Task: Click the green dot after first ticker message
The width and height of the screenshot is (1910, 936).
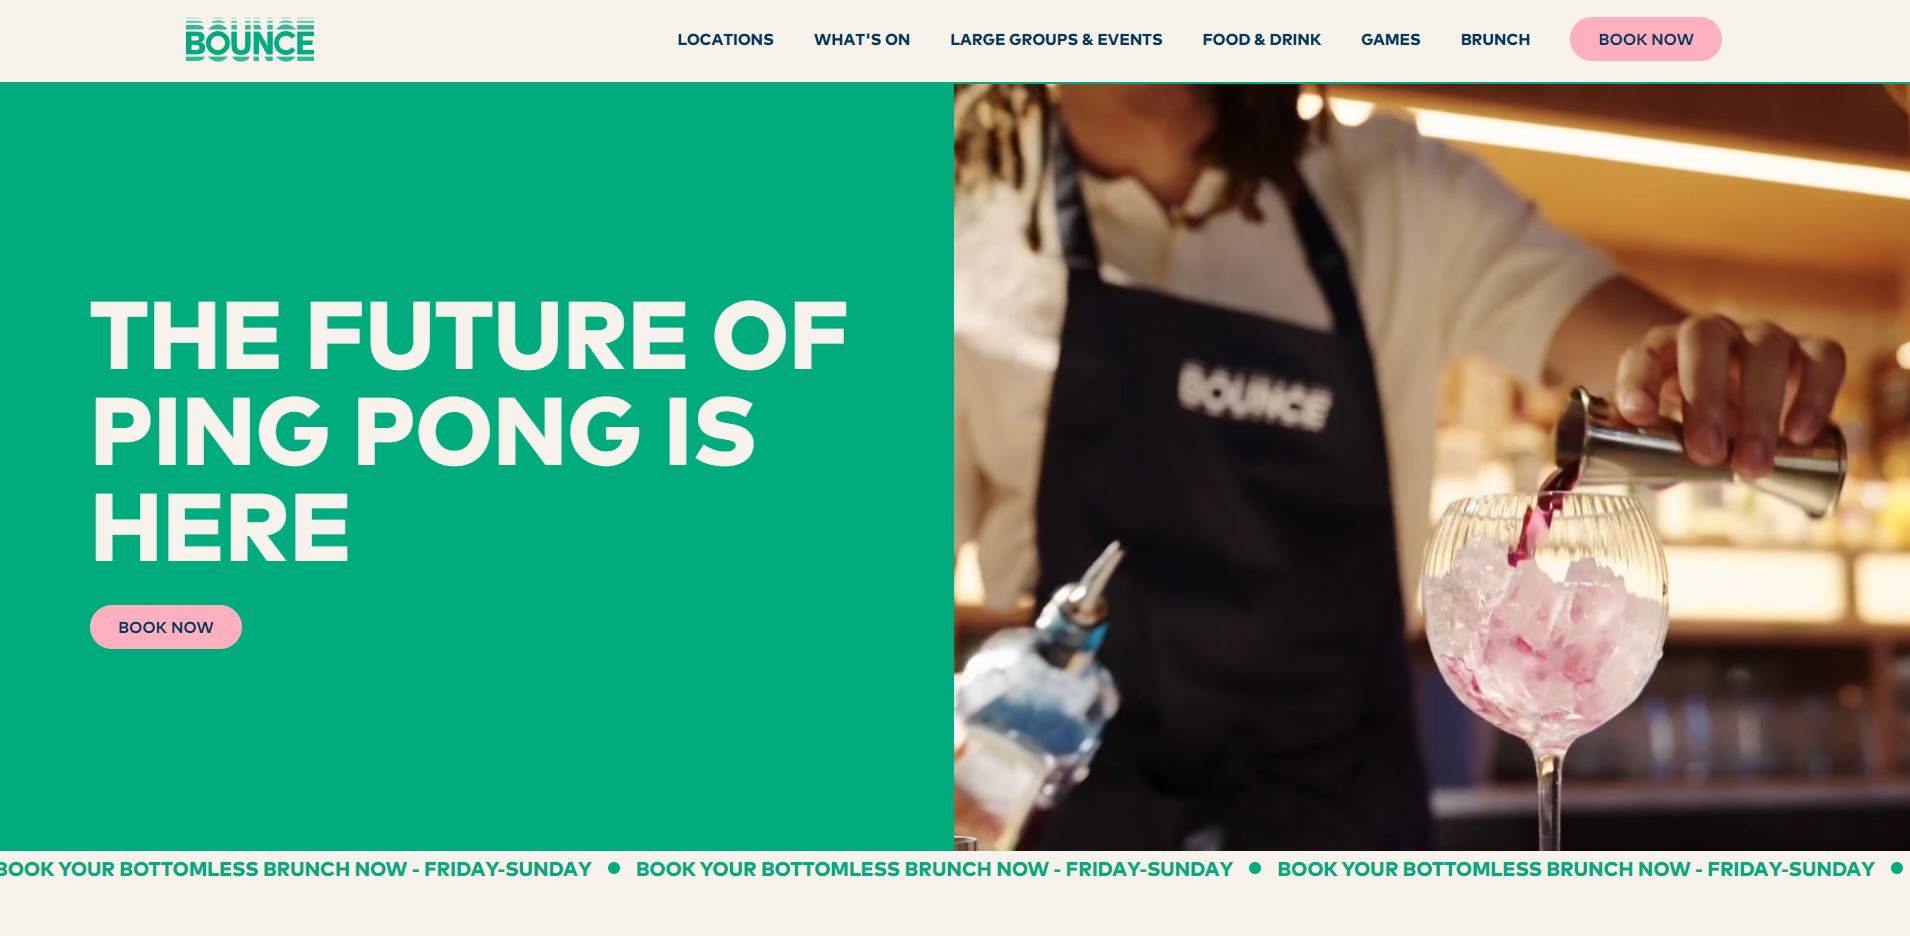Action: pos(614,868)
